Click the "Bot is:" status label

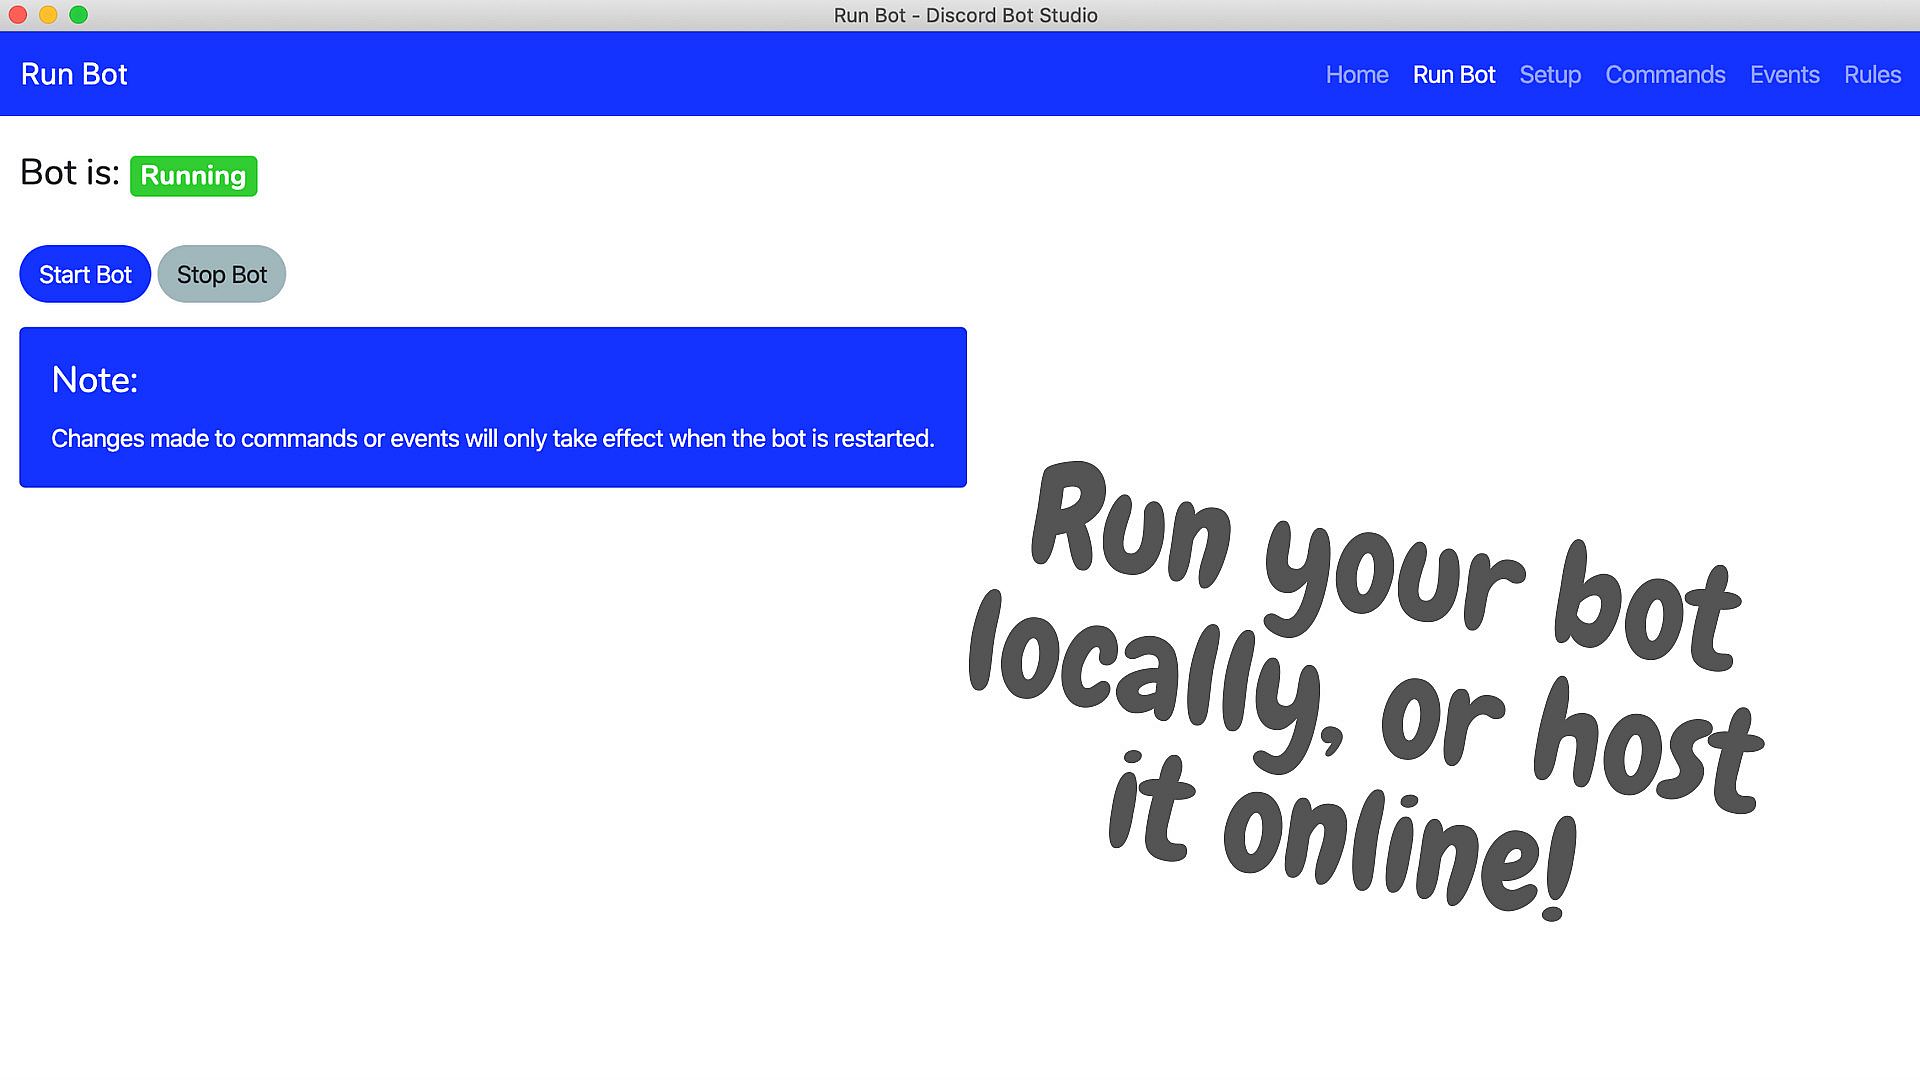69,173
